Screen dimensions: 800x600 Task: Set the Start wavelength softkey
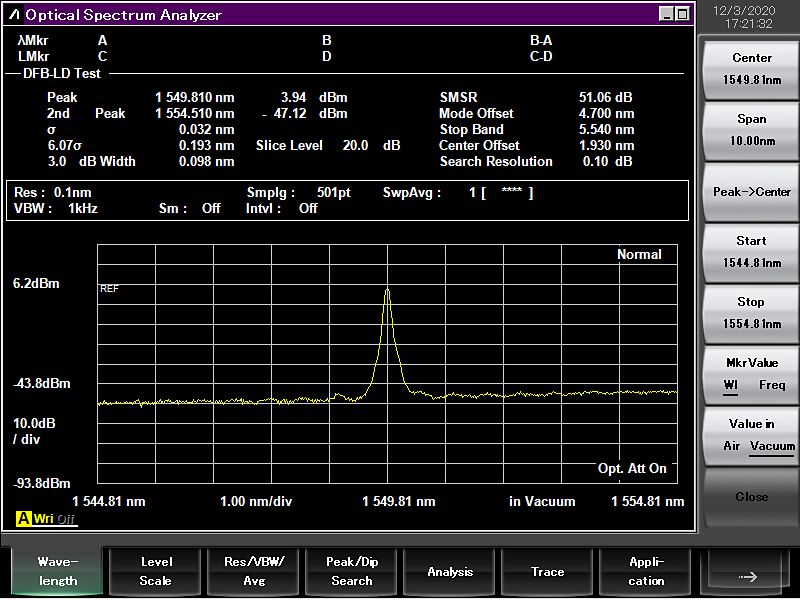point(751,252)
